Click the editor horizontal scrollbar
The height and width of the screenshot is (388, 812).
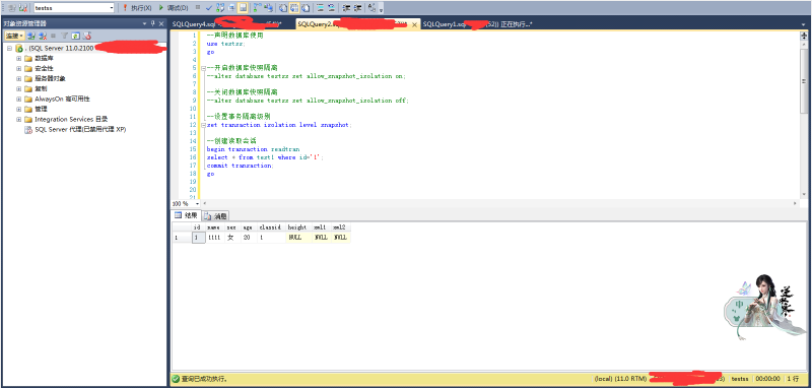click(x=500, y=204)
